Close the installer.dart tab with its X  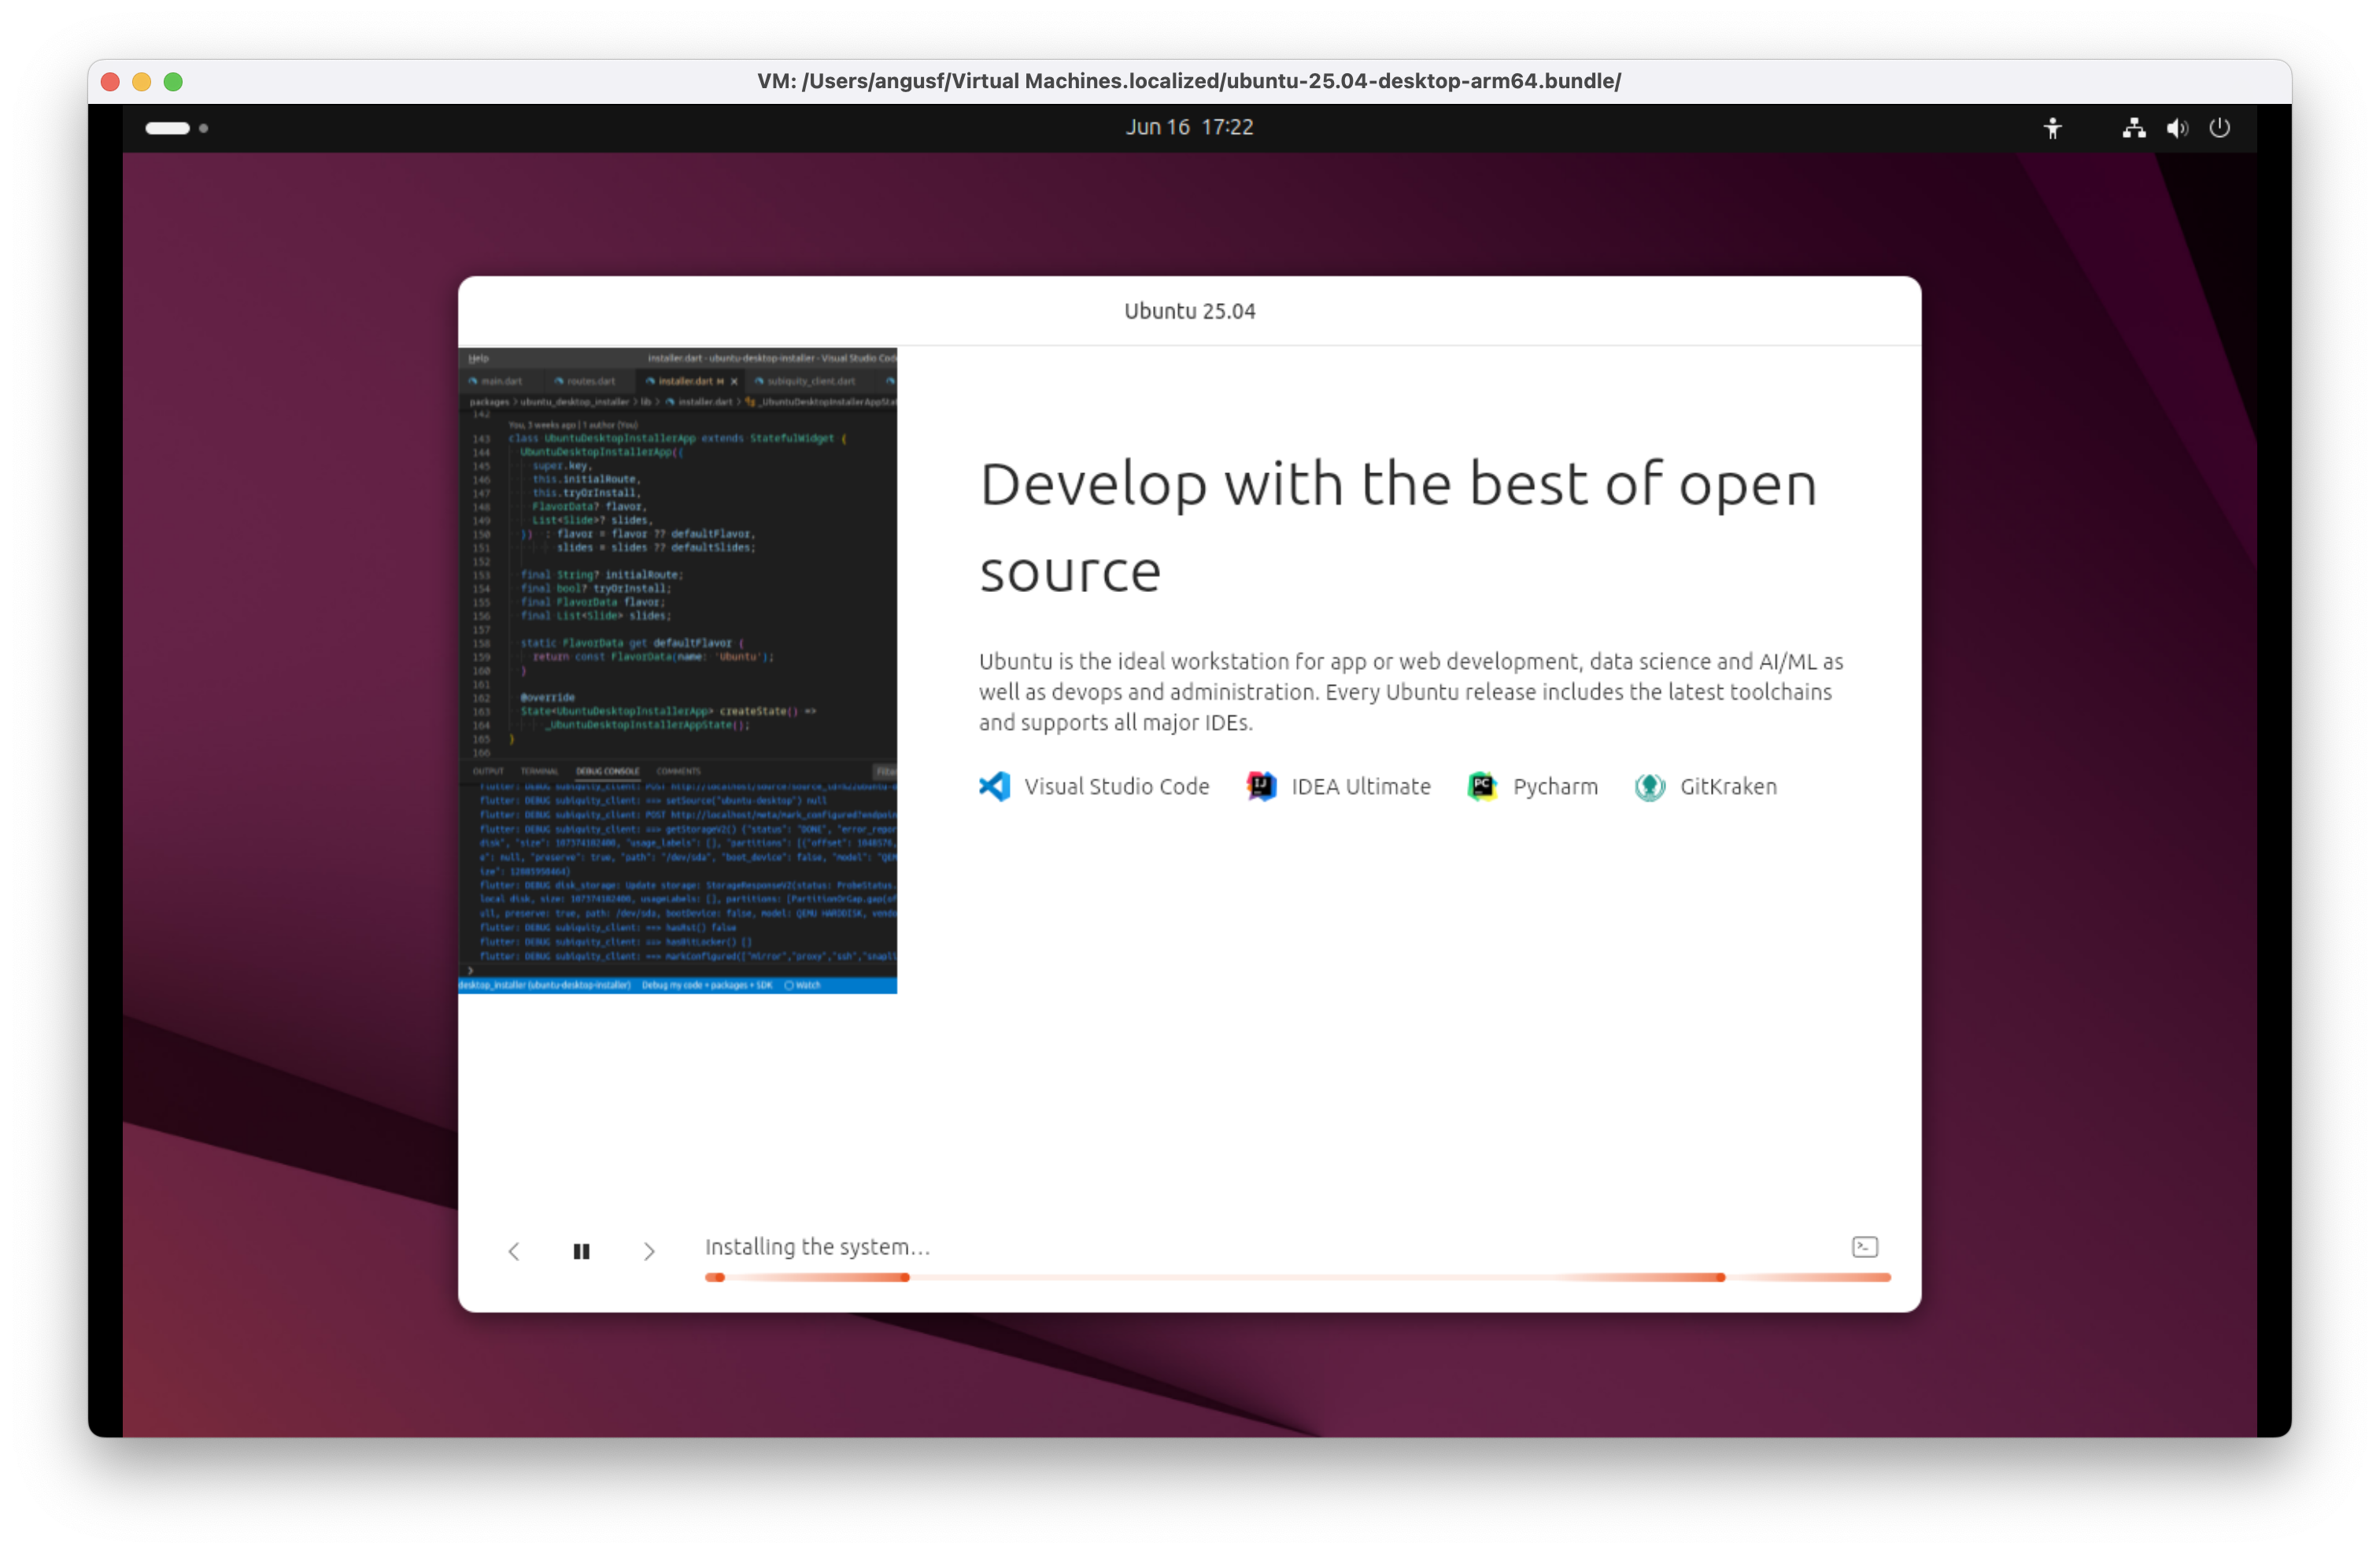(x=735, y=381)
